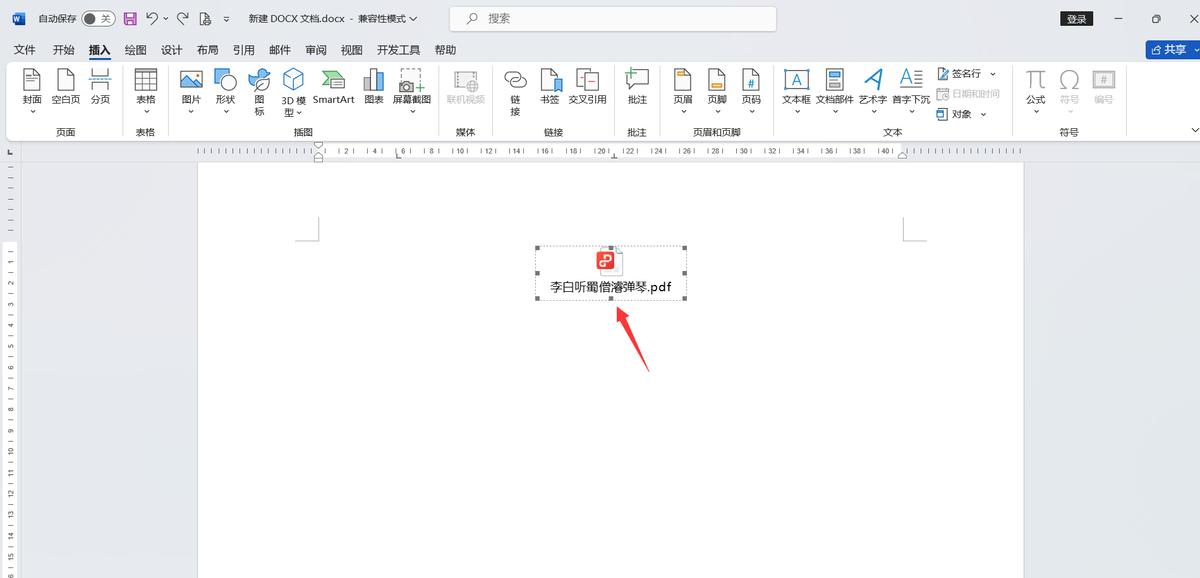Open the SmartArt dialog

333,88
